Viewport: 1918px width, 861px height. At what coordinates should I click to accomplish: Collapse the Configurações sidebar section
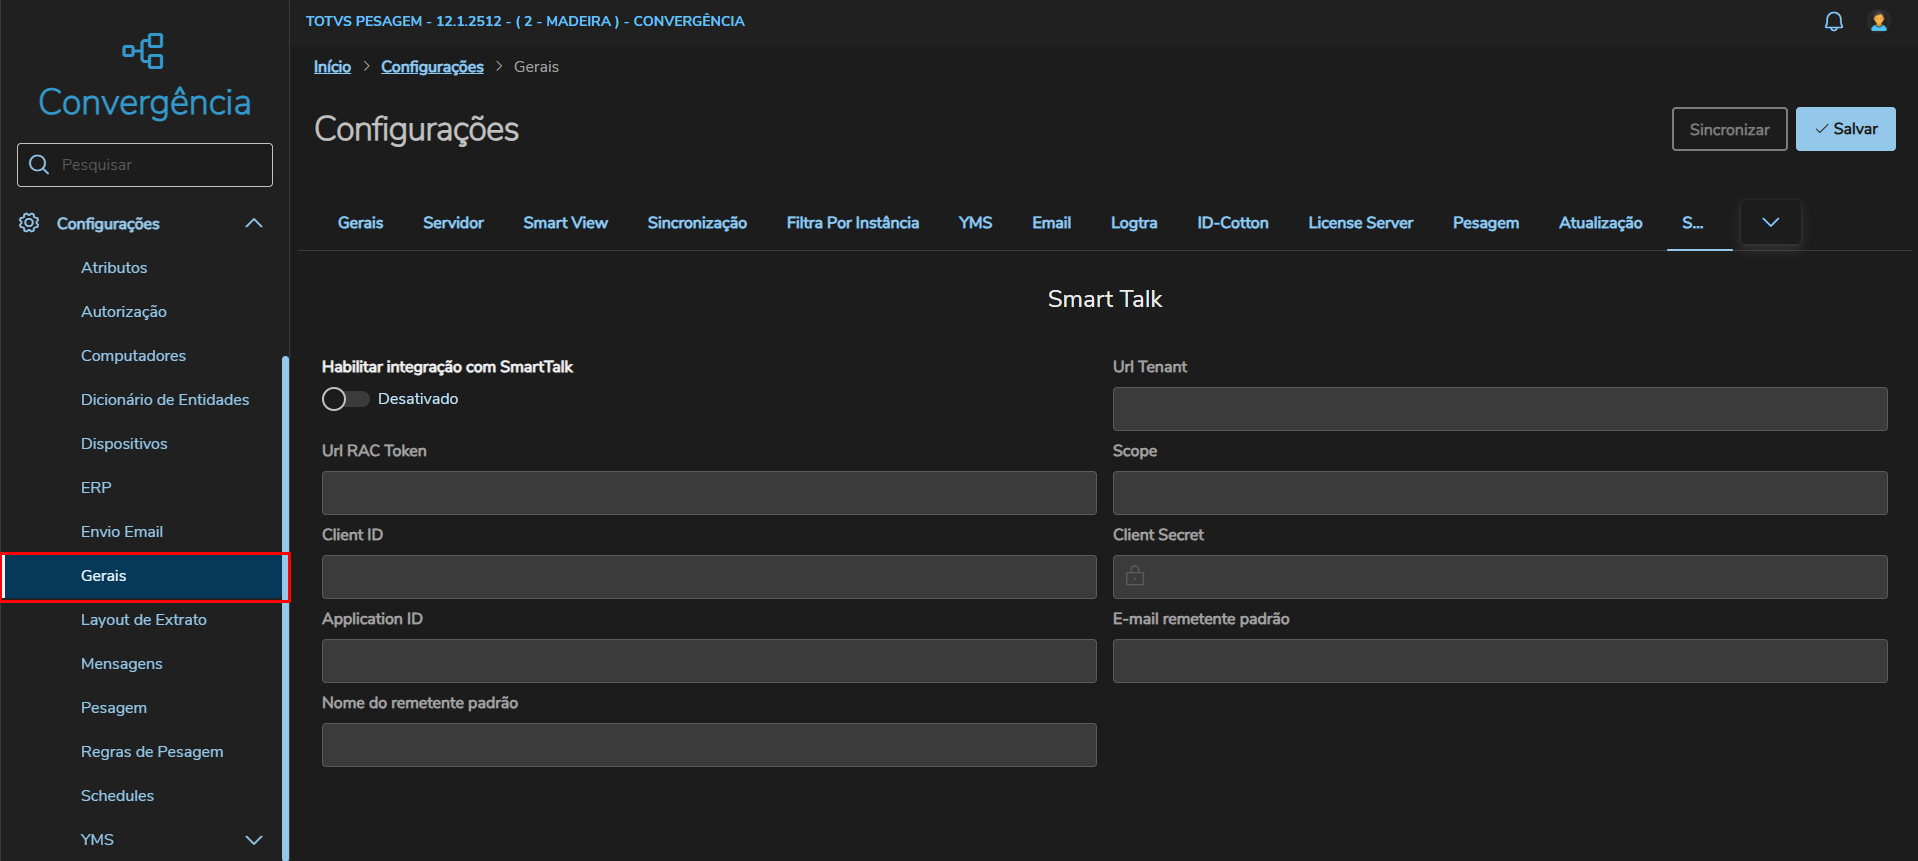(x=254, y=223)
